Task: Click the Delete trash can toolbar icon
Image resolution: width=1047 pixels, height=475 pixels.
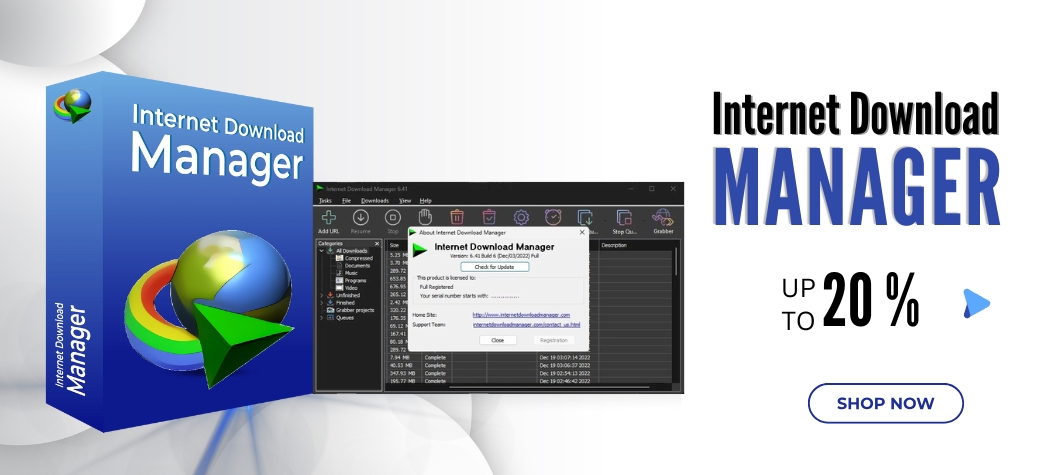Action: tap(457, 217)
